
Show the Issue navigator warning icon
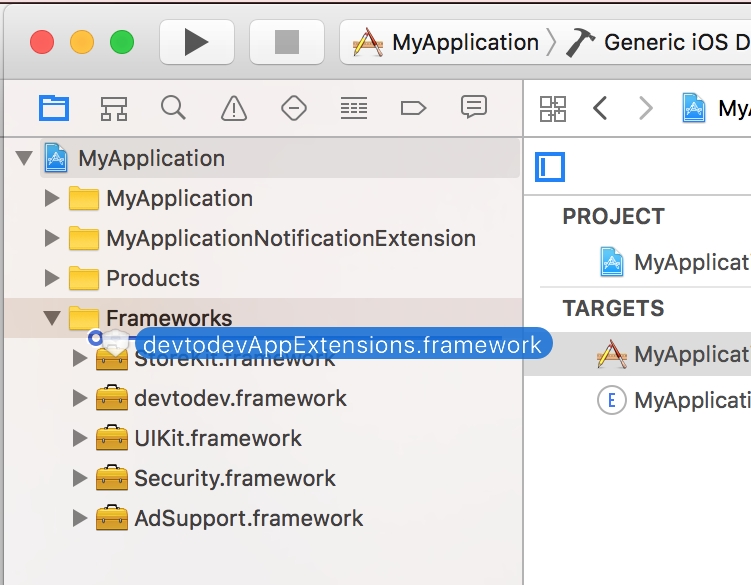point(234,108)
